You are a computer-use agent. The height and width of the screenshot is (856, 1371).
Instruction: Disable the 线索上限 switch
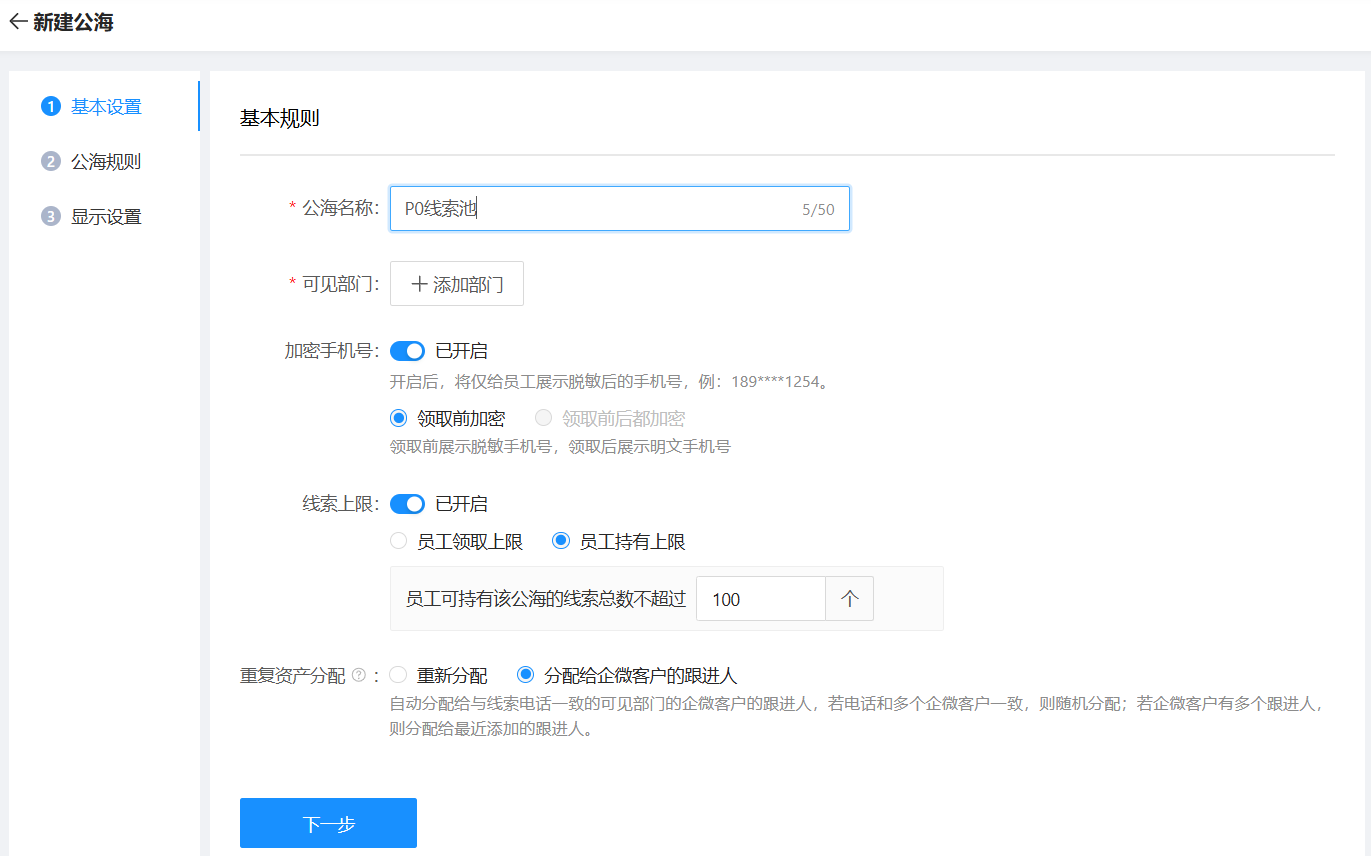pos(407,504)
